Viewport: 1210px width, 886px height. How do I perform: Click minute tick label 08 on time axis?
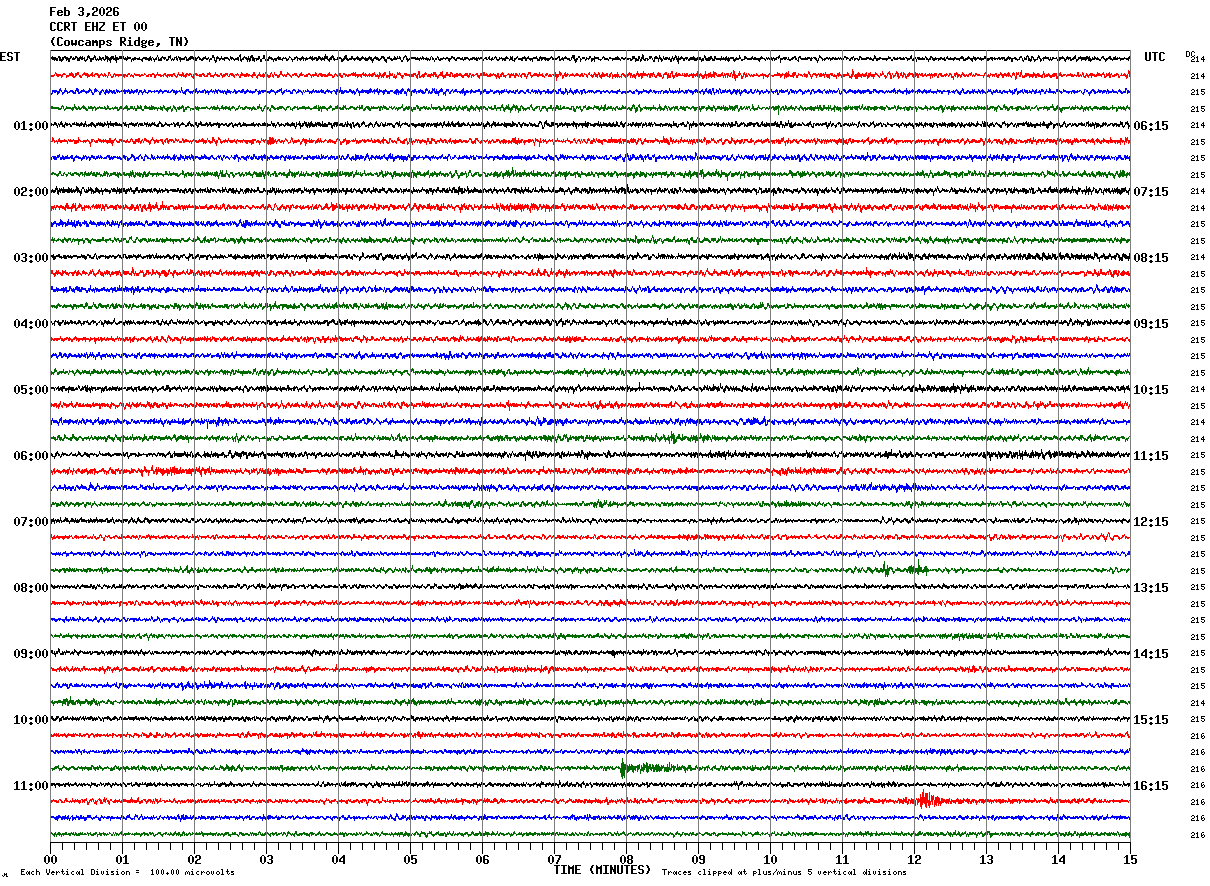point(626,859)
